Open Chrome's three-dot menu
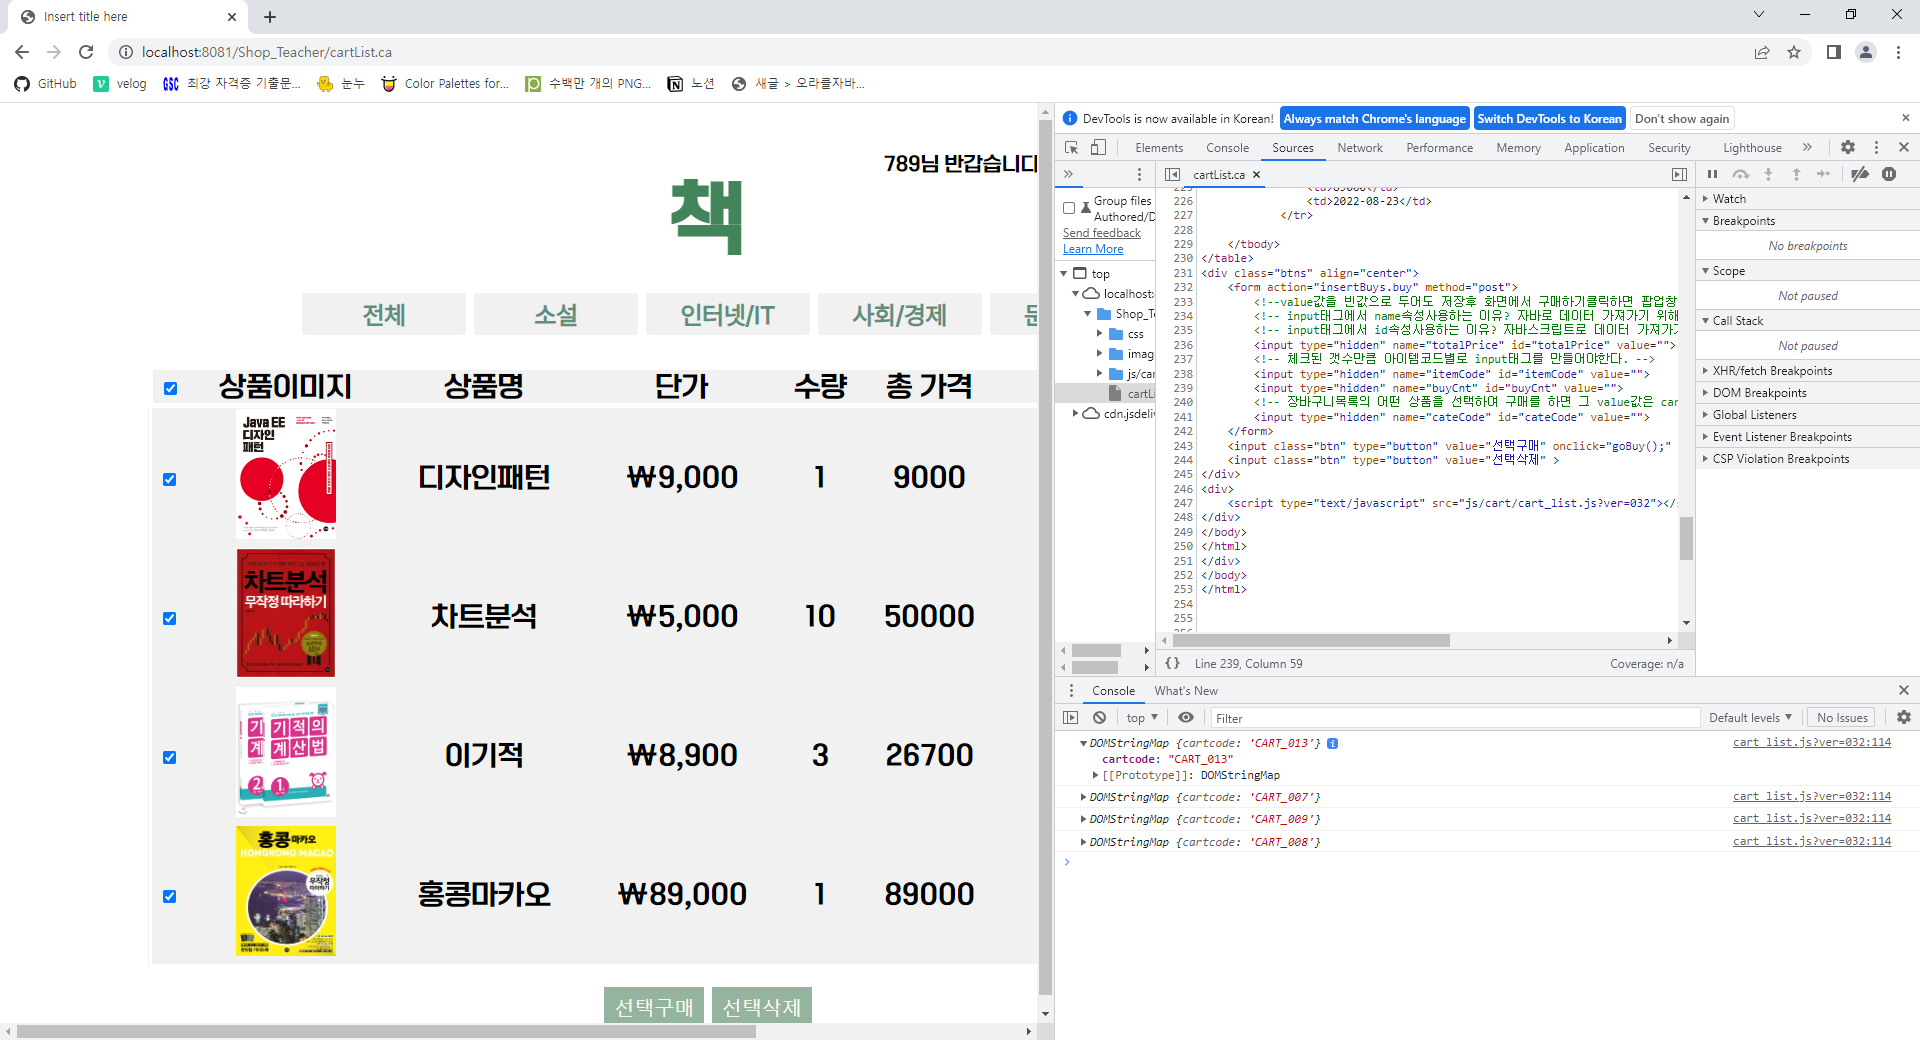This screenshot has height=1040, width=1920. tap(1898, 52)
